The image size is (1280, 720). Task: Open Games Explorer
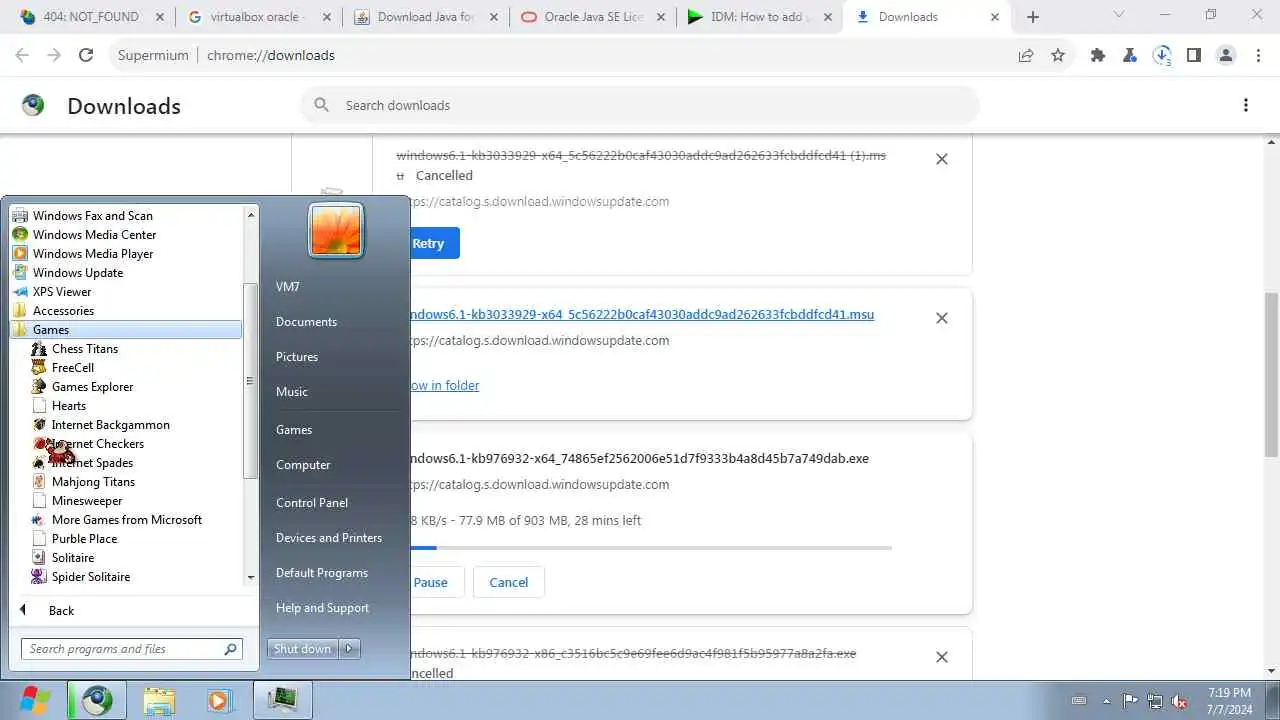point(92,387)
